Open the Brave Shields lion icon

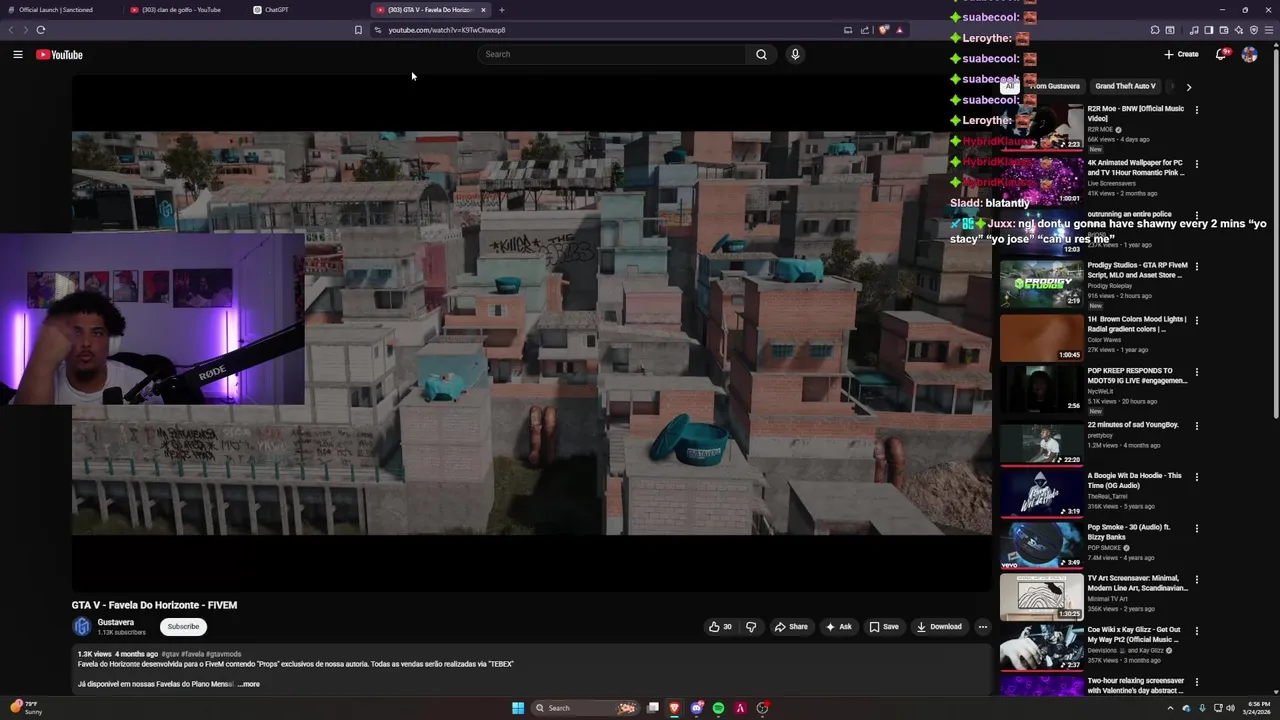(x=883, y=30)
